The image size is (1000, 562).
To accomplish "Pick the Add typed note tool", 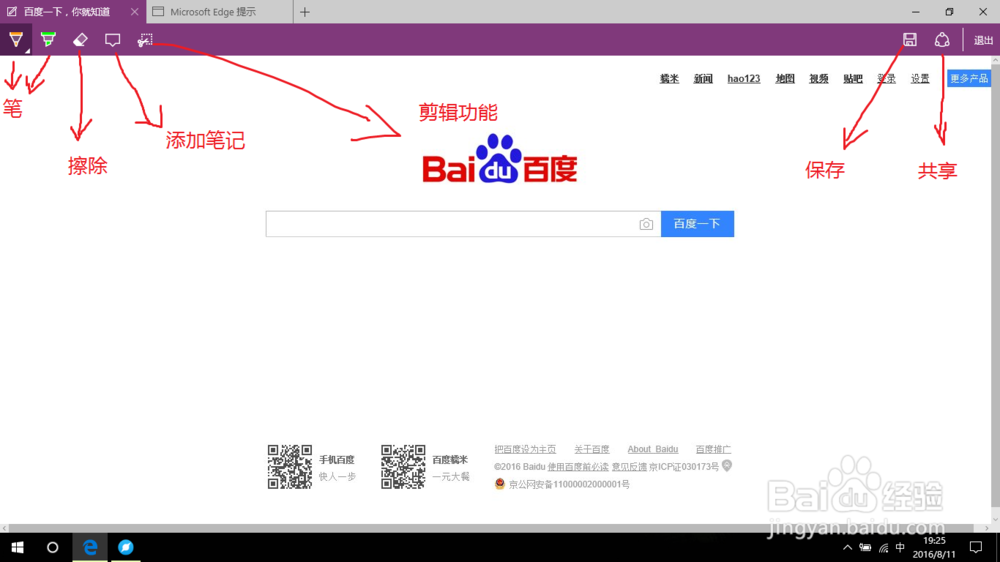I will coord(112,40).
